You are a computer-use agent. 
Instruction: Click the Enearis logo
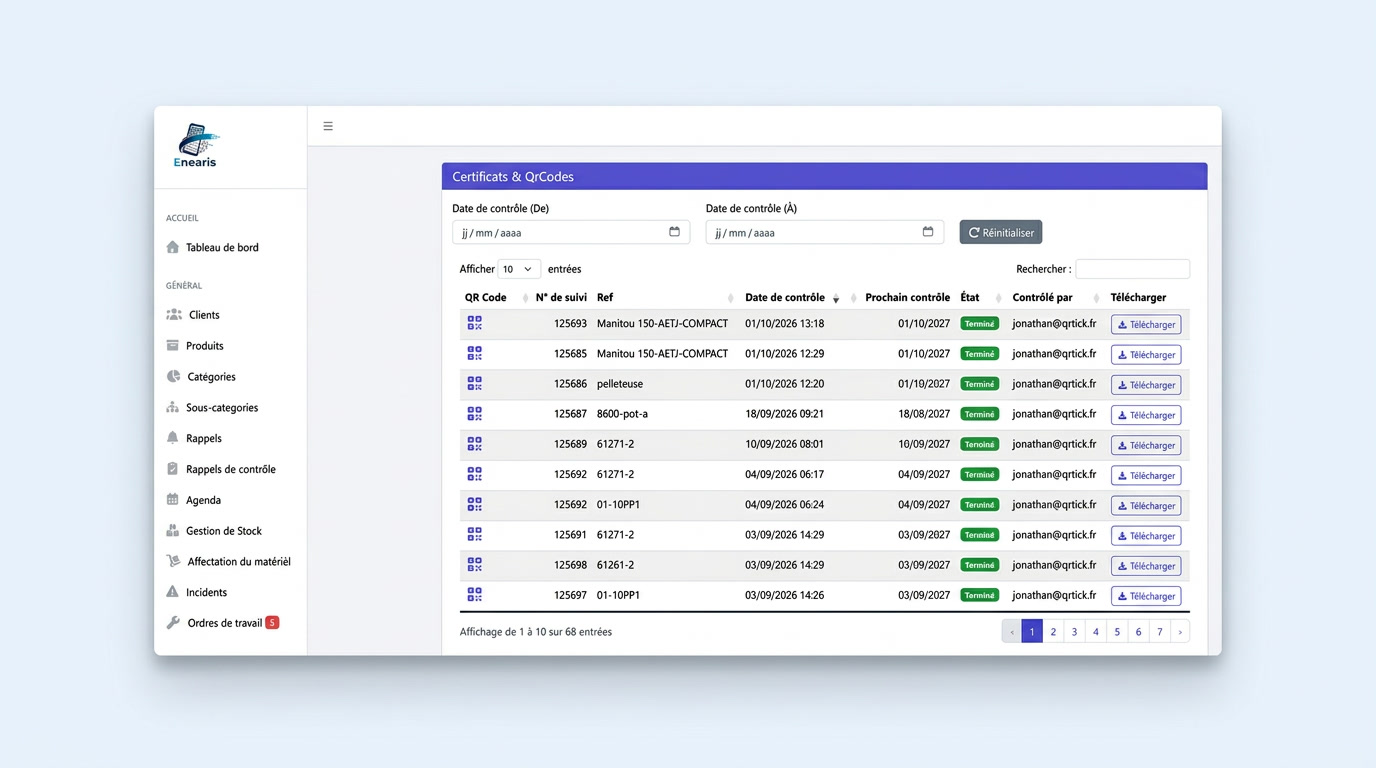click(x=196, y=145)
